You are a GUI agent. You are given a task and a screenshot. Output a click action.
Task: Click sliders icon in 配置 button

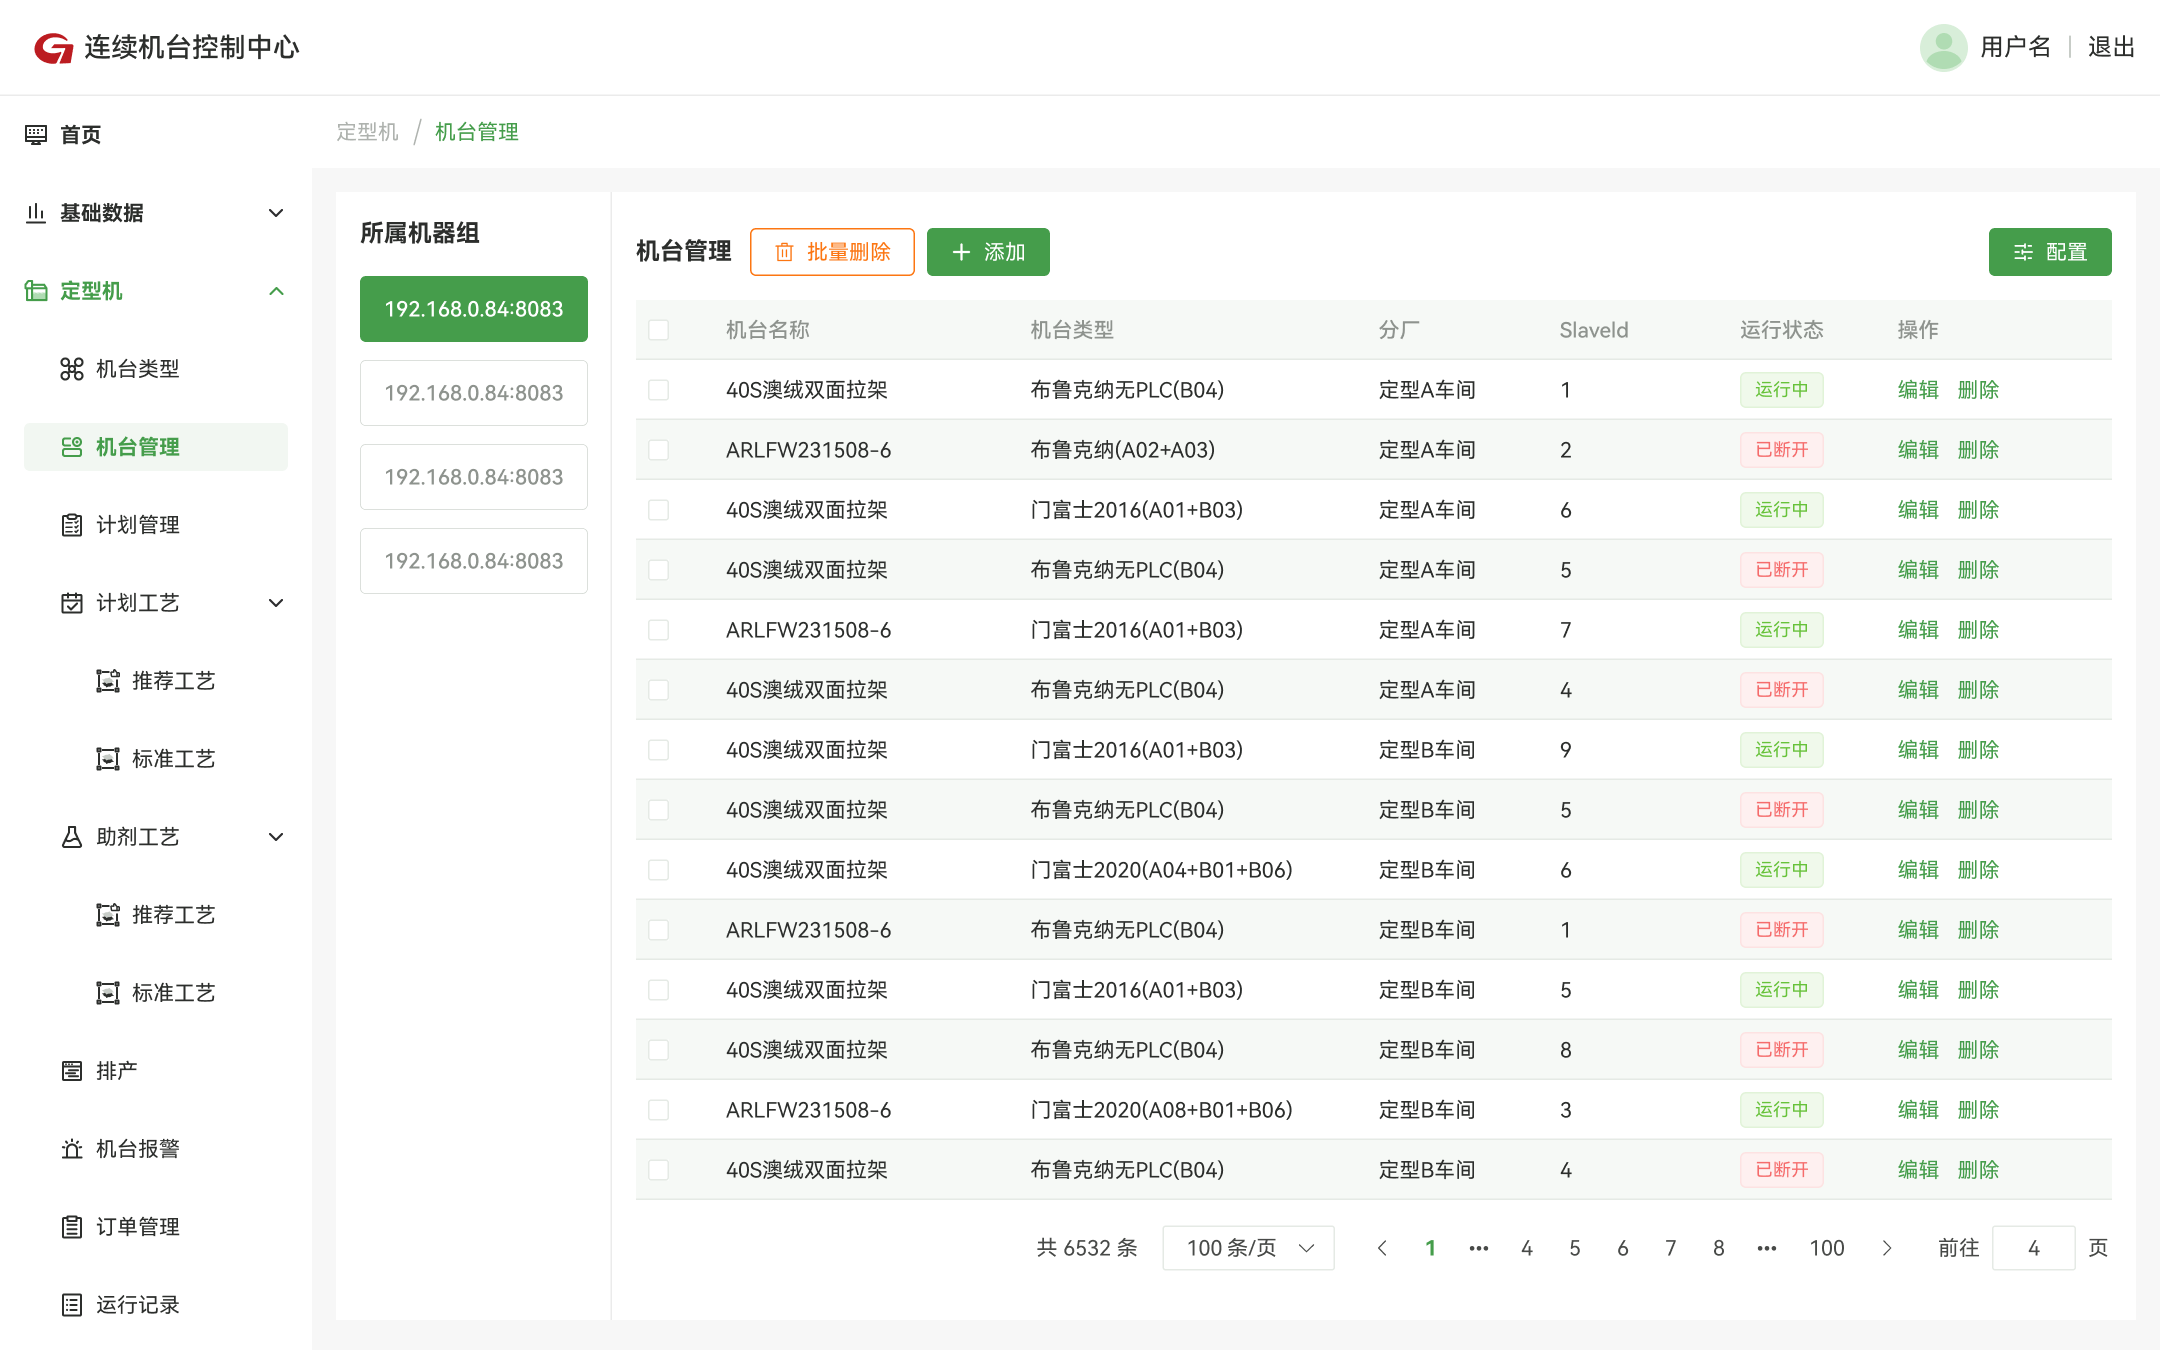(2023, 252)
